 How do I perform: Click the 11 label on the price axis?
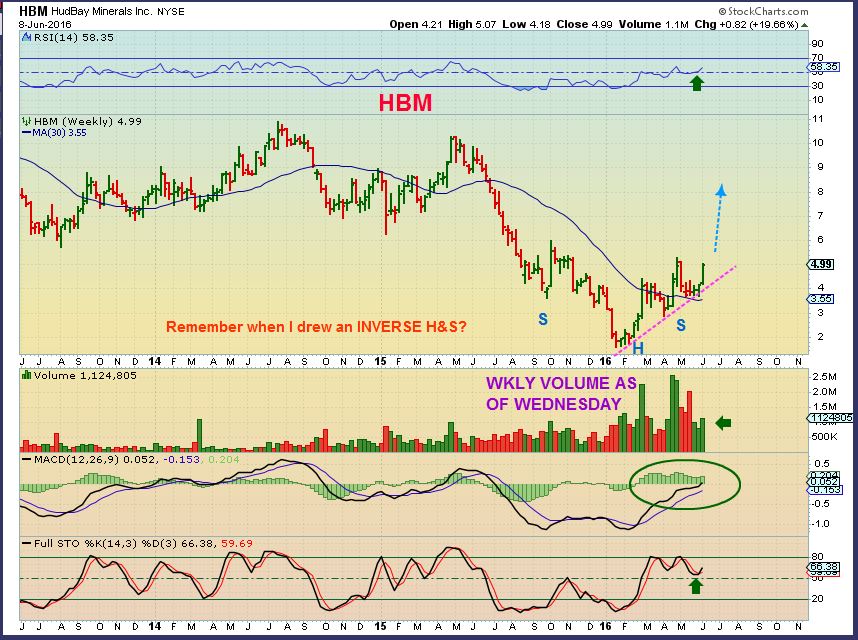click(x=819, y=119)
